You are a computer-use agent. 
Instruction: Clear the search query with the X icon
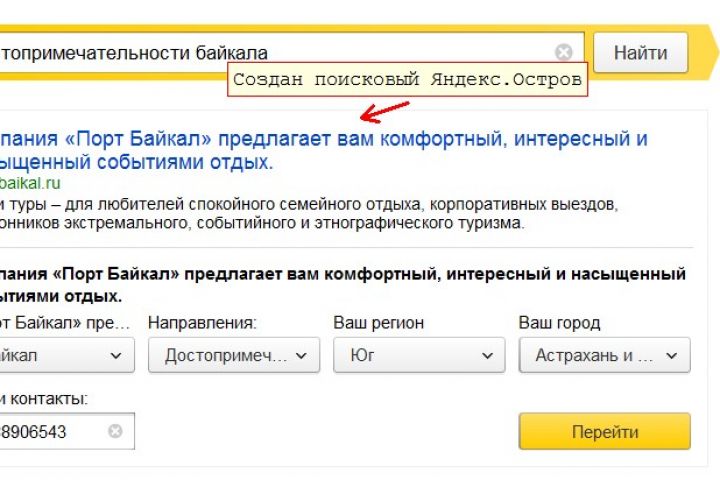pyautogui.click(x=564, y=52)
